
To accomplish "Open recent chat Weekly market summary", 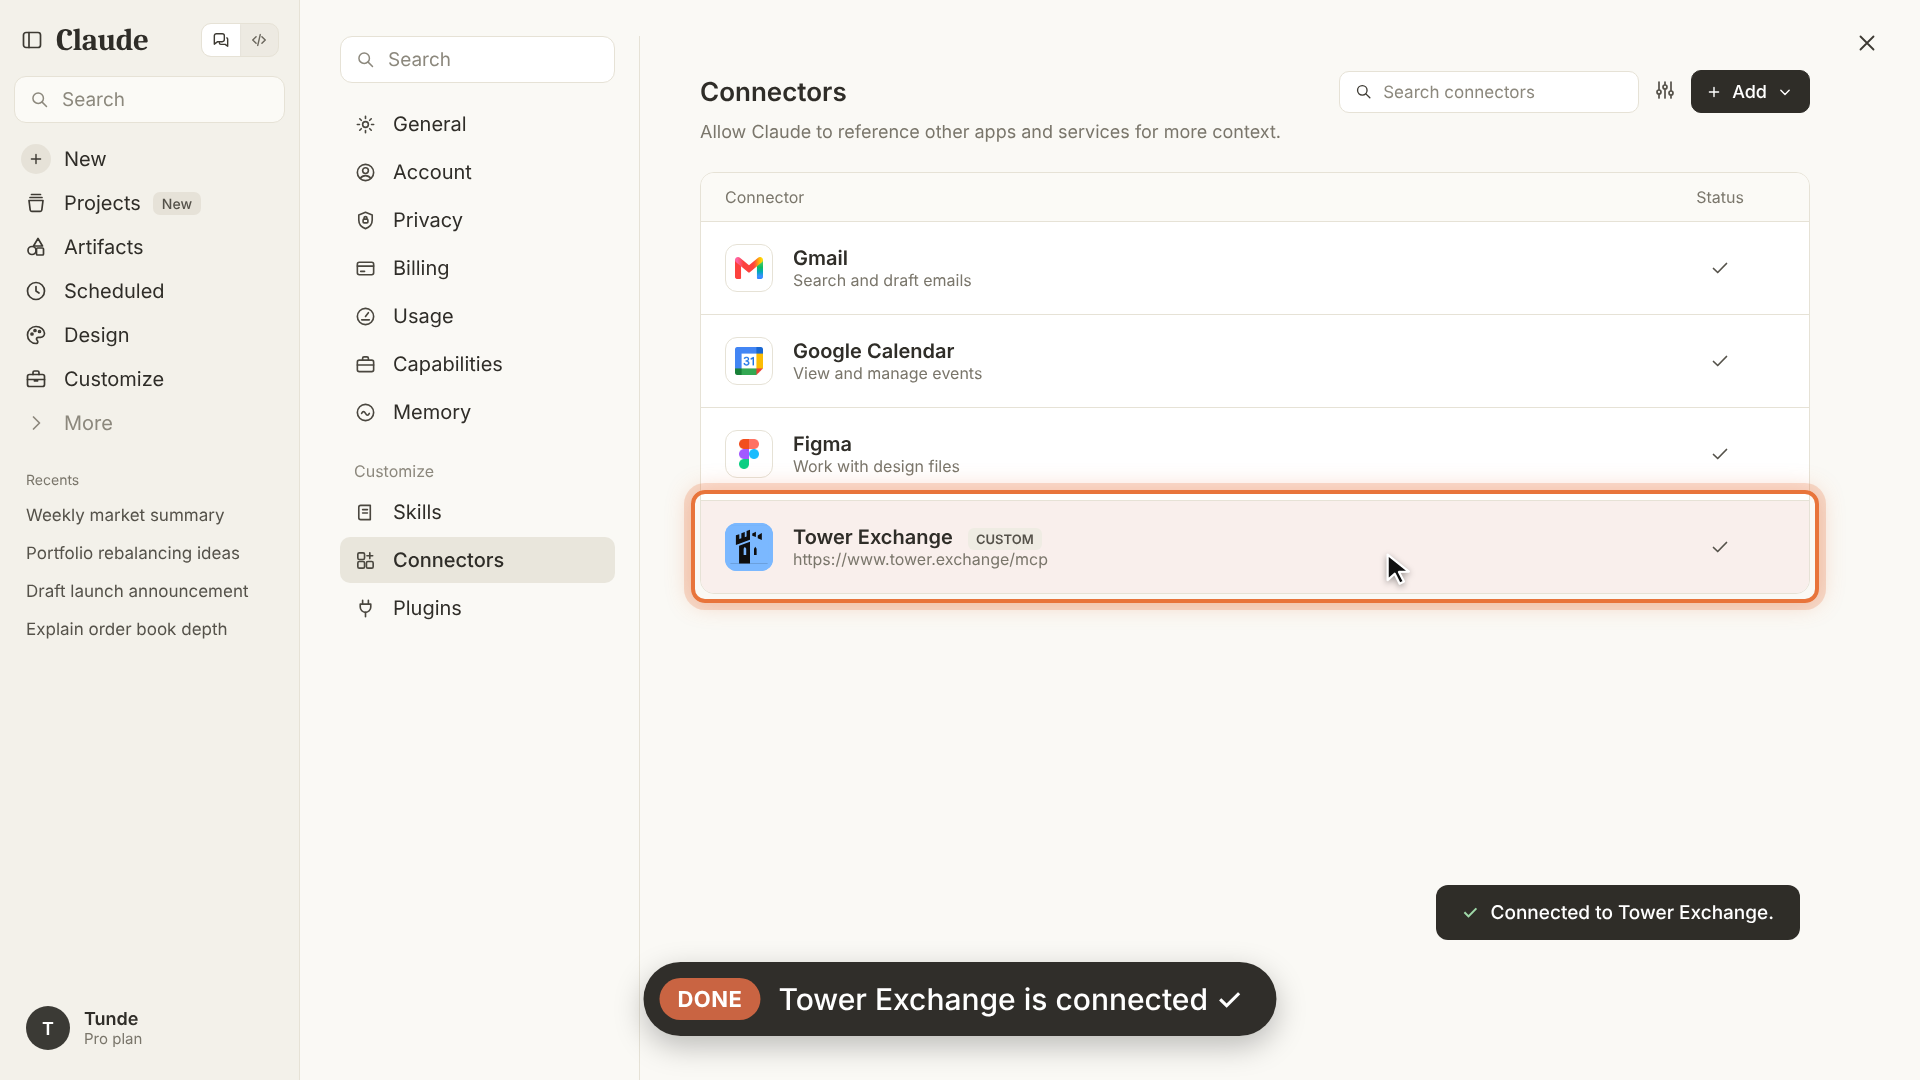I will tap(125, 515).
